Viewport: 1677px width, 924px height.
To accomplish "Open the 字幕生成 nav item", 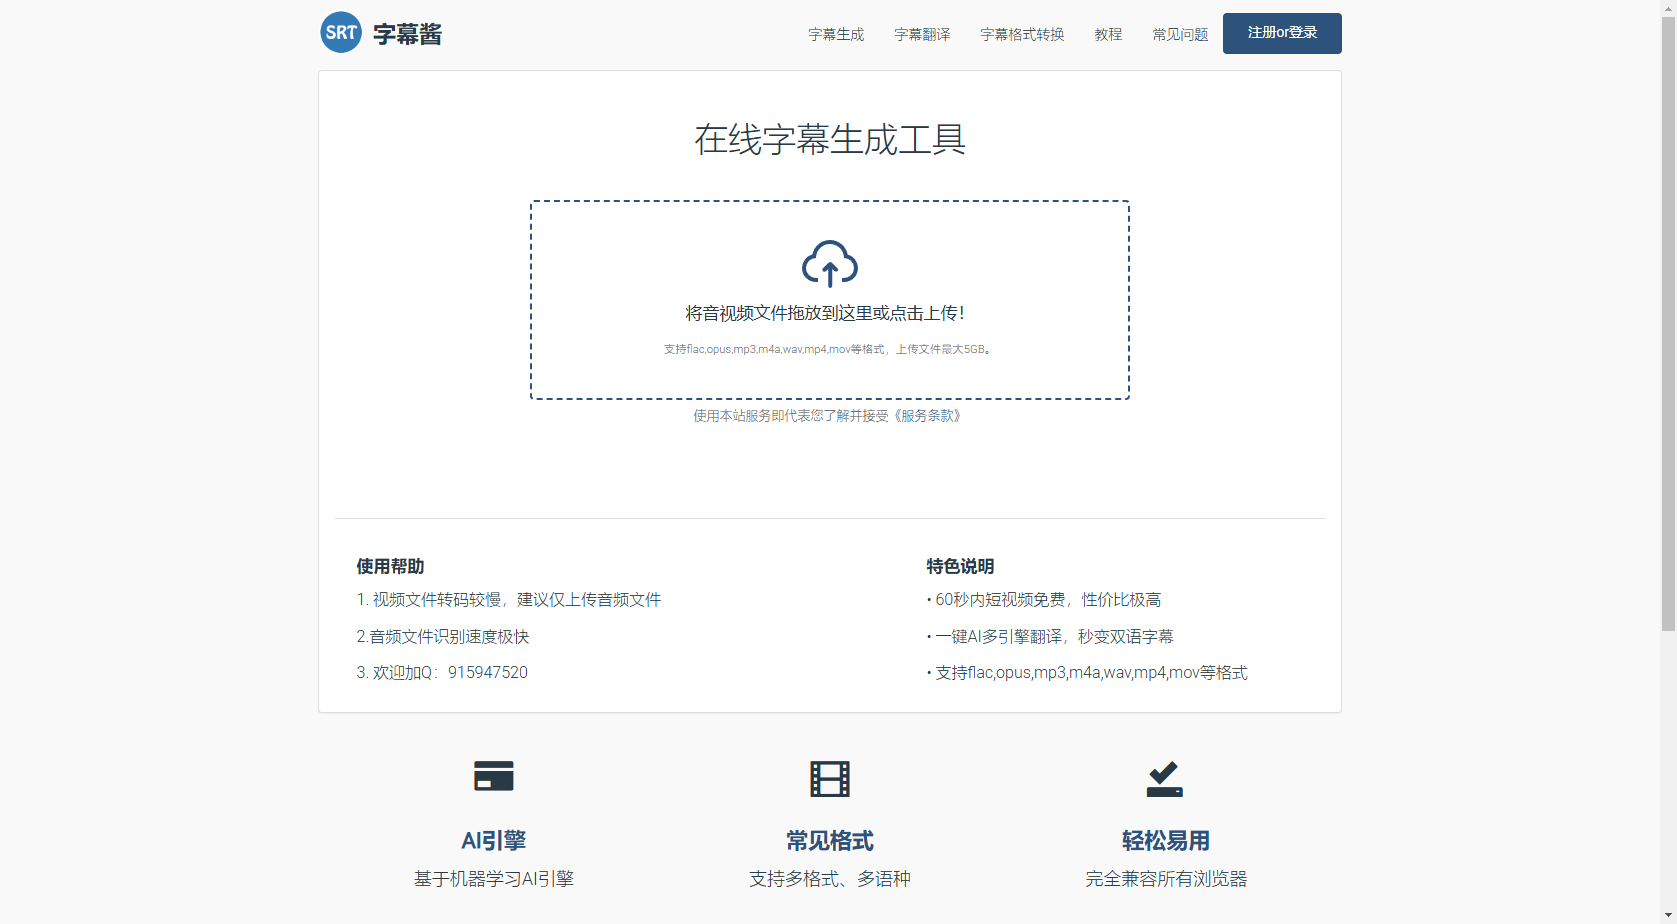I will click(x=836, y=34).
